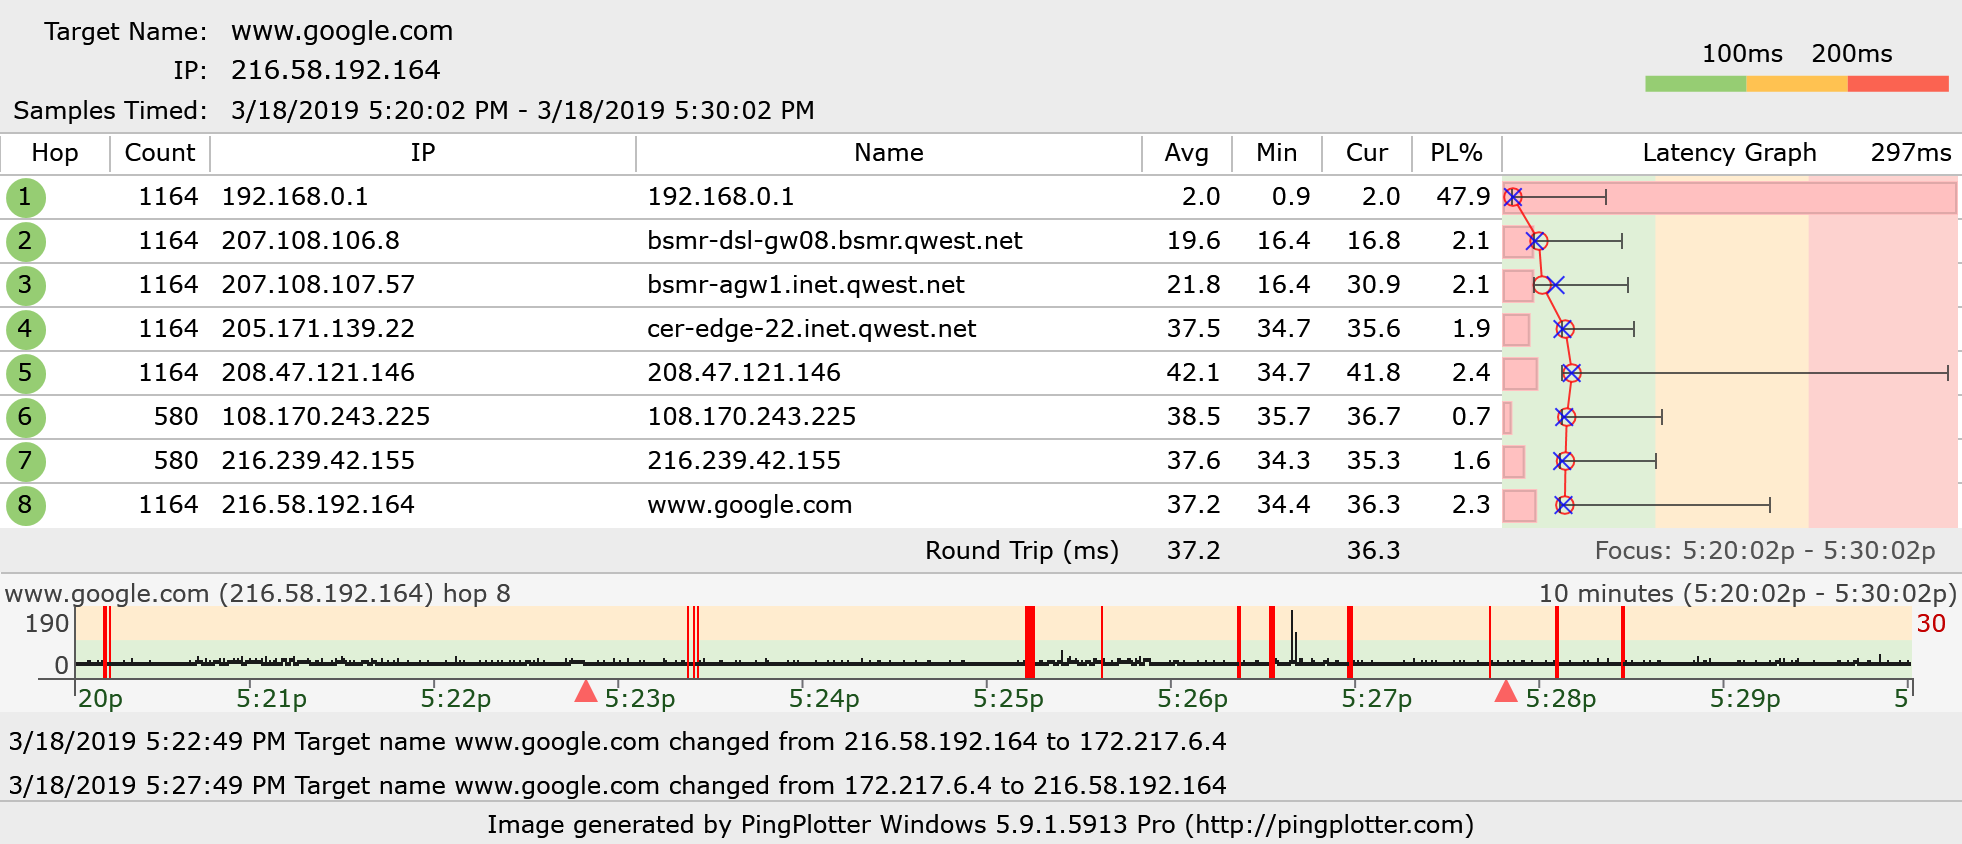Click the orange 200ms legend swatch
The height and width of the screenshot is (844, 1962).
click(1797, 84)
